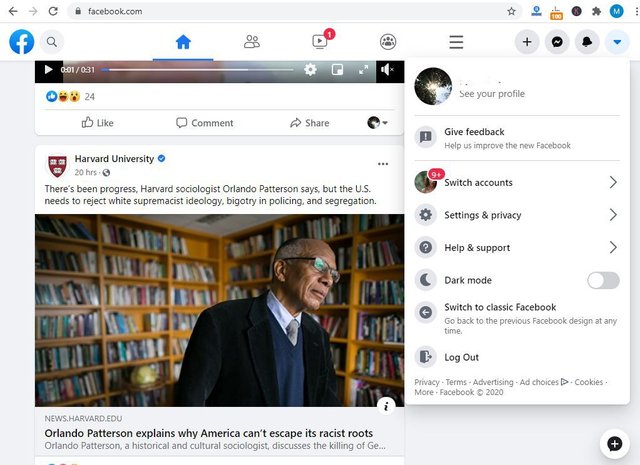Open the Harvard post options ellipsis

(x=383, y=164)
